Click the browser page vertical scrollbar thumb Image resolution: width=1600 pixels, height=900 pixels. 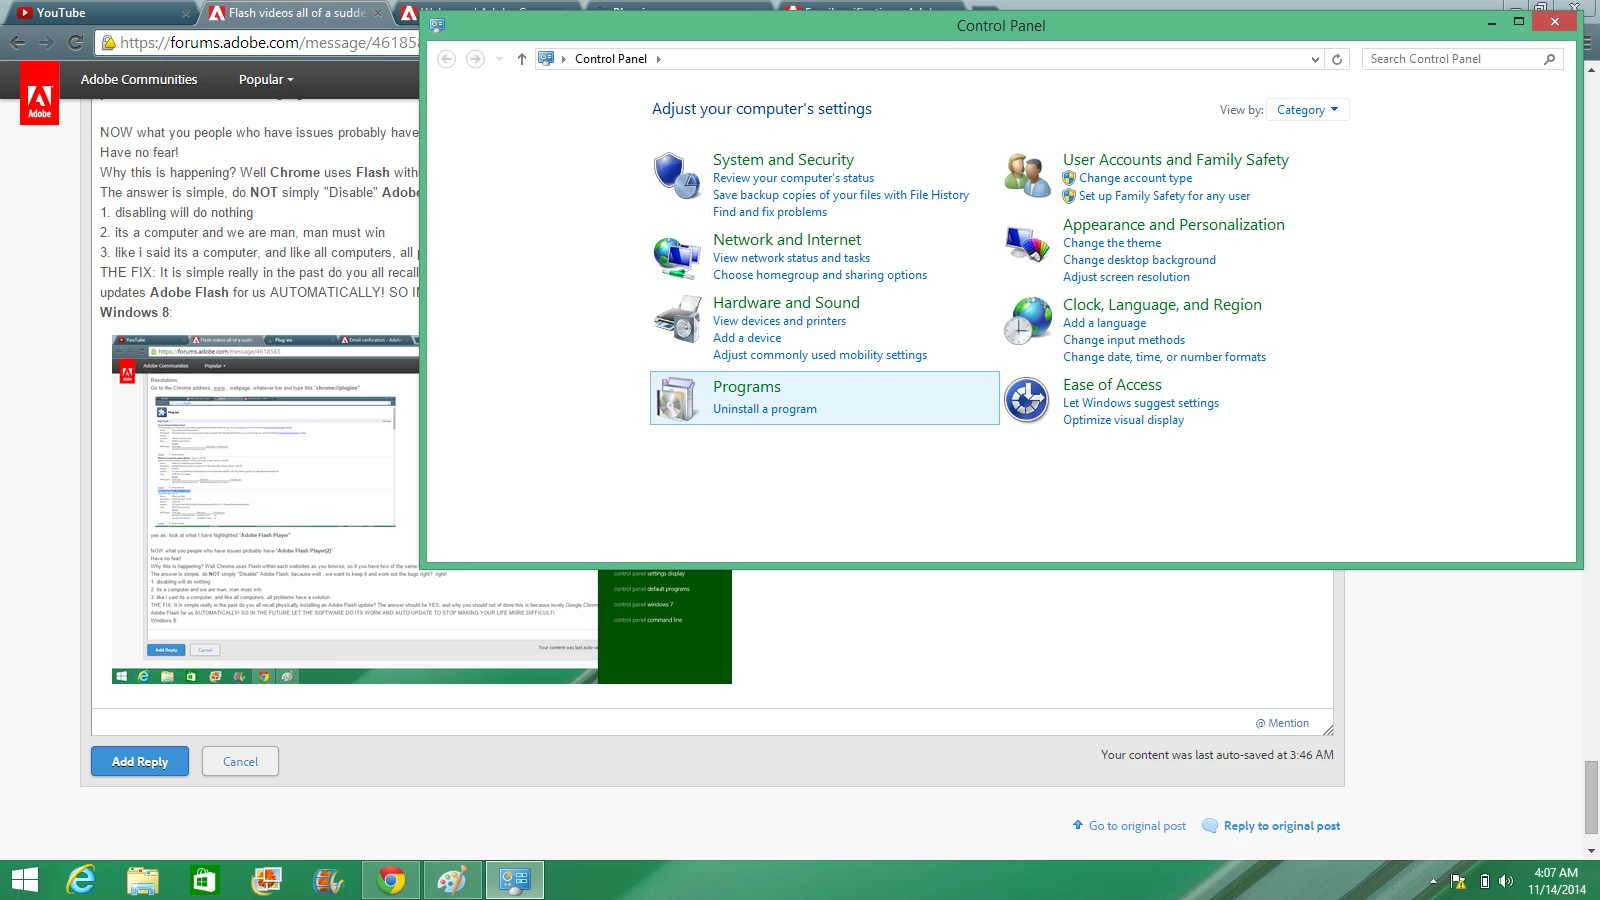click(x=1592, y=797)
